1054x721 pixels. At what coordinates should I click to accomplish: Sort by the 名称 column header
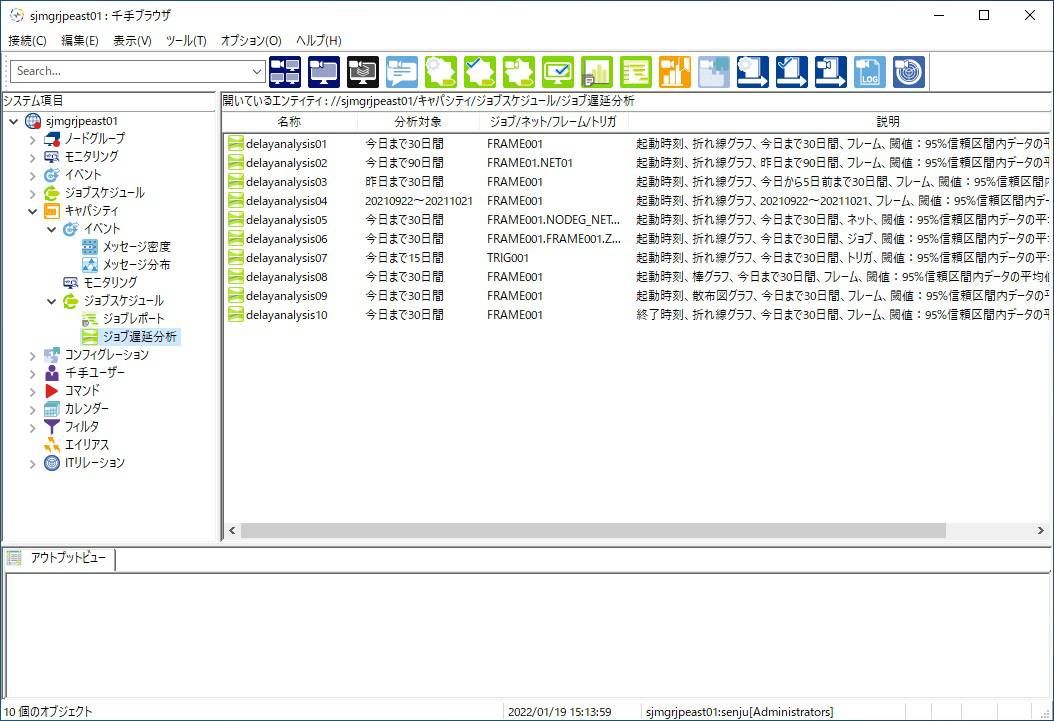pyautogui.click(x=290, y=122)
